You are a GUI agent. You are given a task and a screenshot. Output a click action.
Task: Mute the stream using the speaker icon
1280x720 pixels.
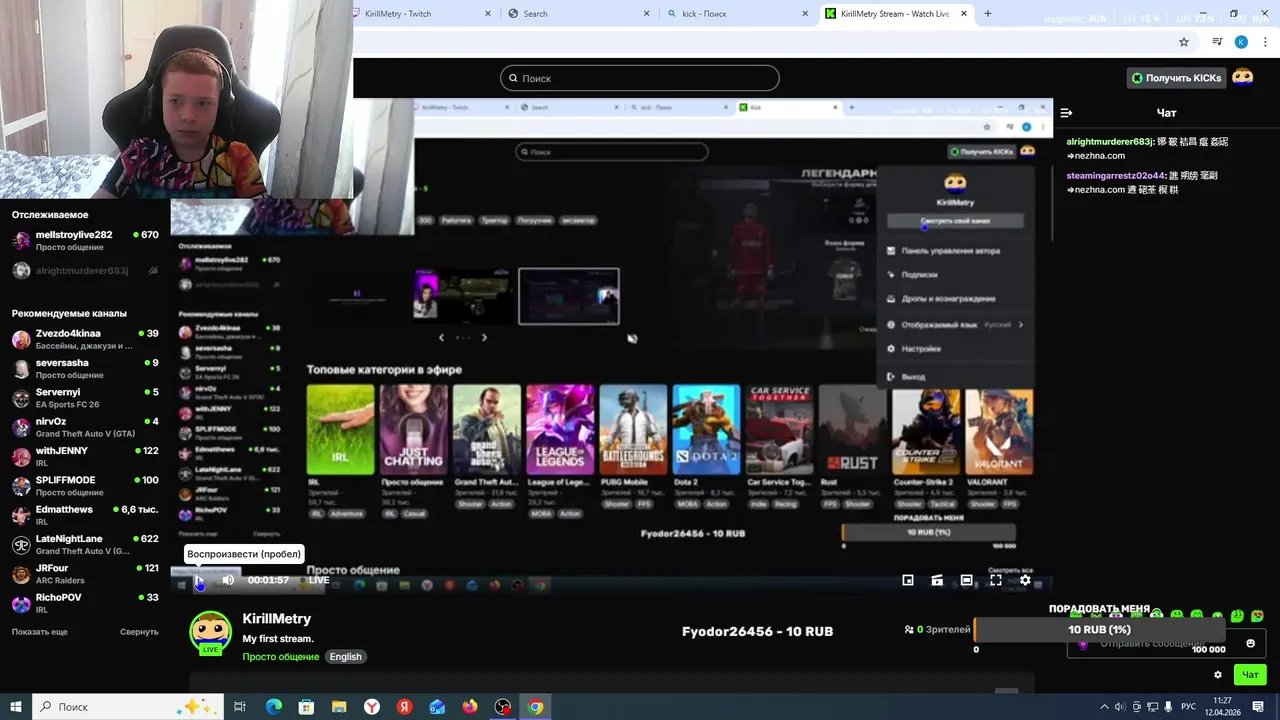(228, 580)
